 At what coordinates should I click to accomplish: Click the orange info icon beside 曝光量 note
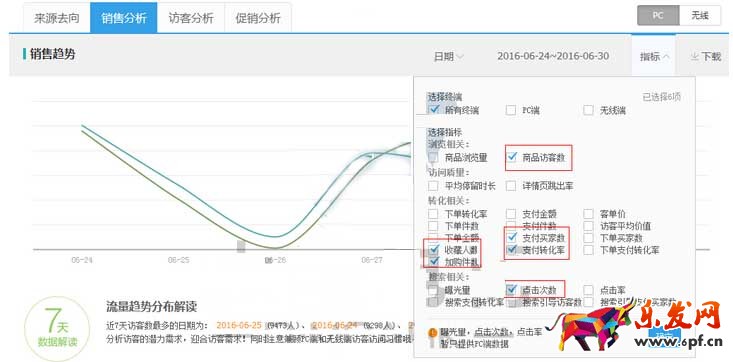pyautogui.click(x=433, y=333)
